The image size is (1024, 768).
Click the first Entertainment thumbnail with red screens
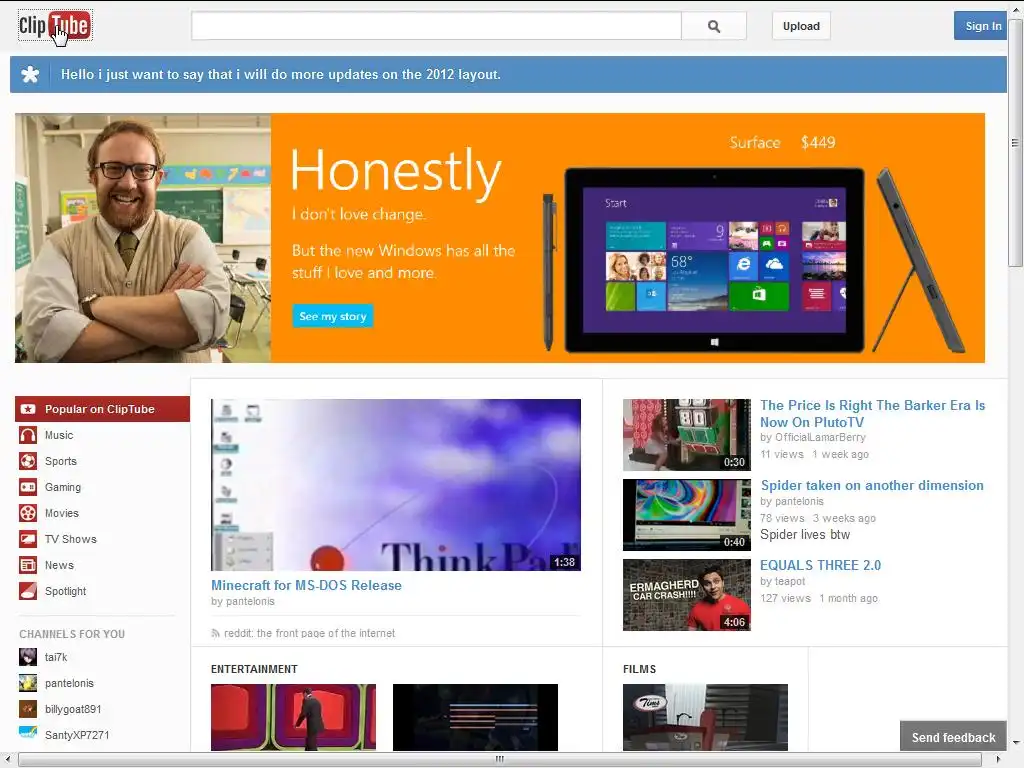(x=293, y=717)
